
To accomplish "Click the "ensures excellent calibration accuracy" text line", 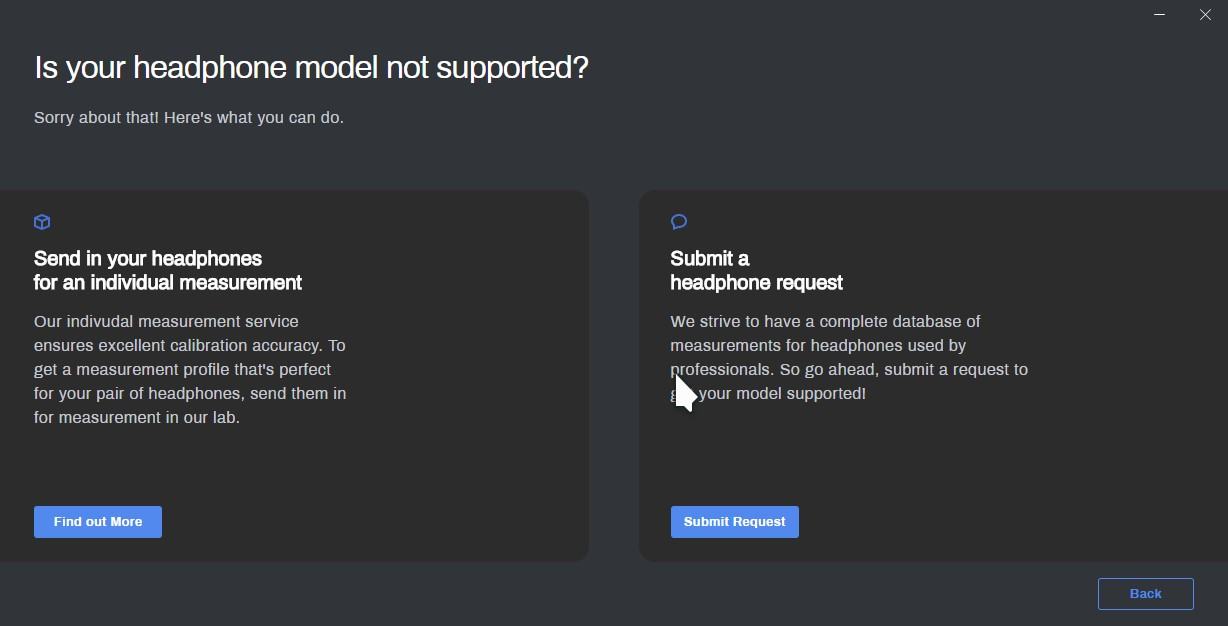I will [x=189, y=346].
